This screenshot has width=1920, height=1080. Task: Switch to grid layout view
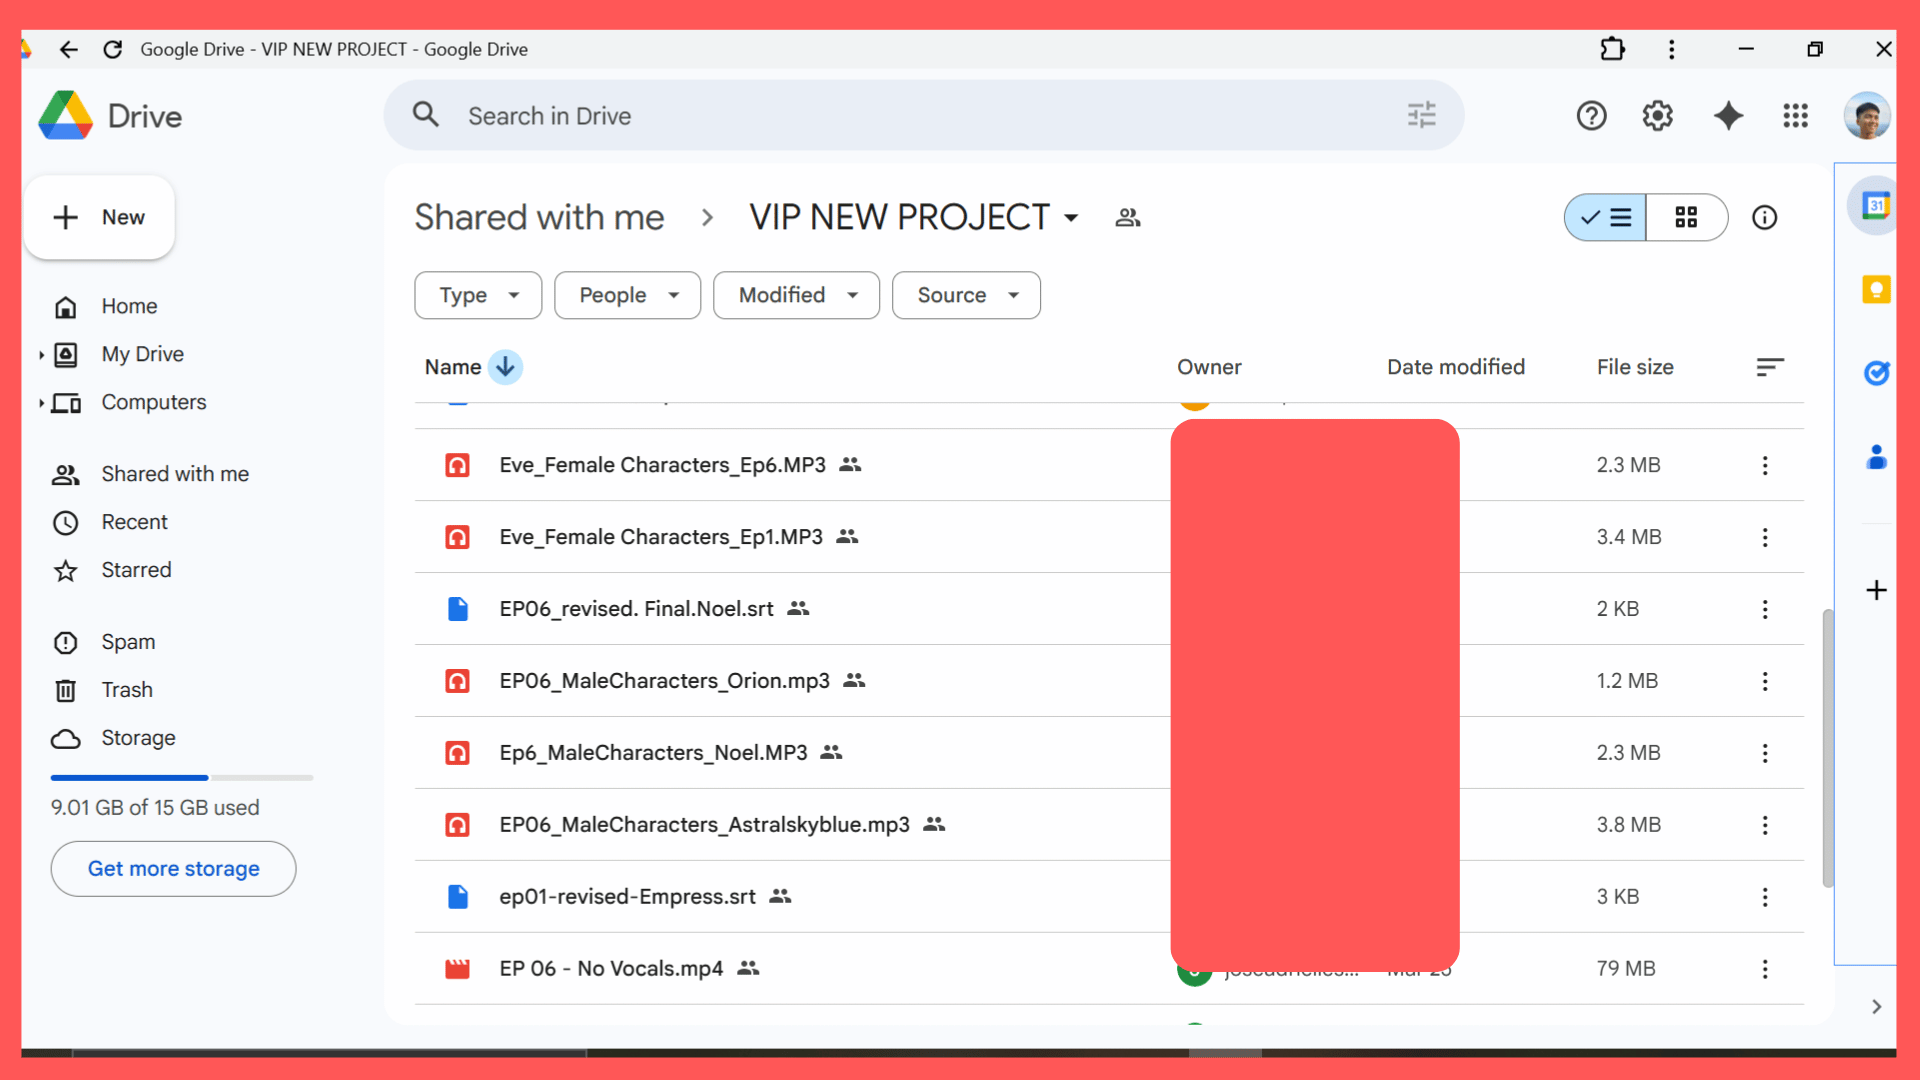(x=1686, y=217)
